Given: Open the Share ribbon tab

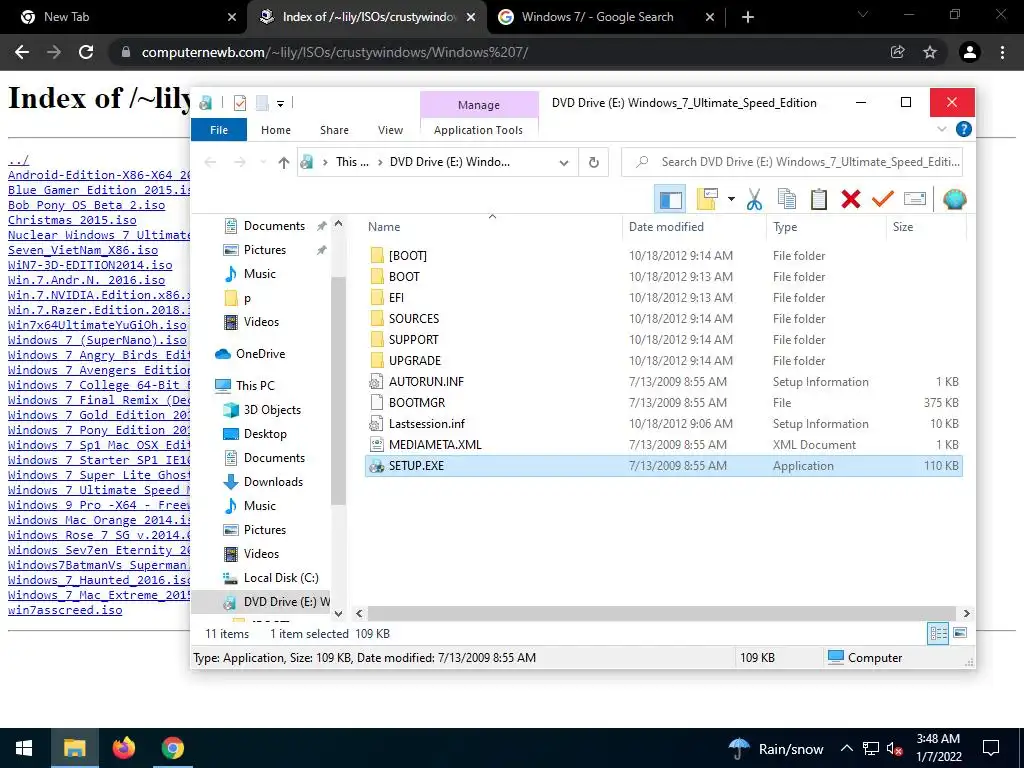Looking at the screenshot, I should click(334, 130).
